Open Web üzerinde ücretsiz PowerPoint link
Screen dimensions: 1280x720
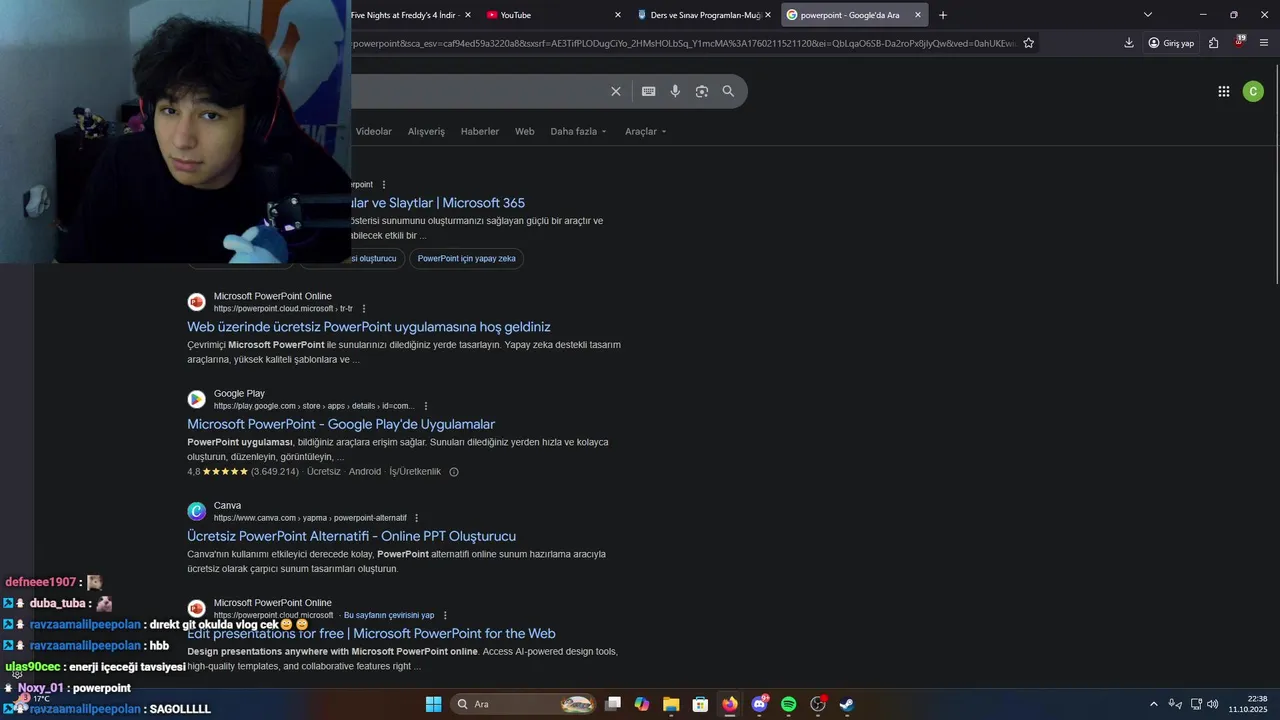(x=369, y=327)
